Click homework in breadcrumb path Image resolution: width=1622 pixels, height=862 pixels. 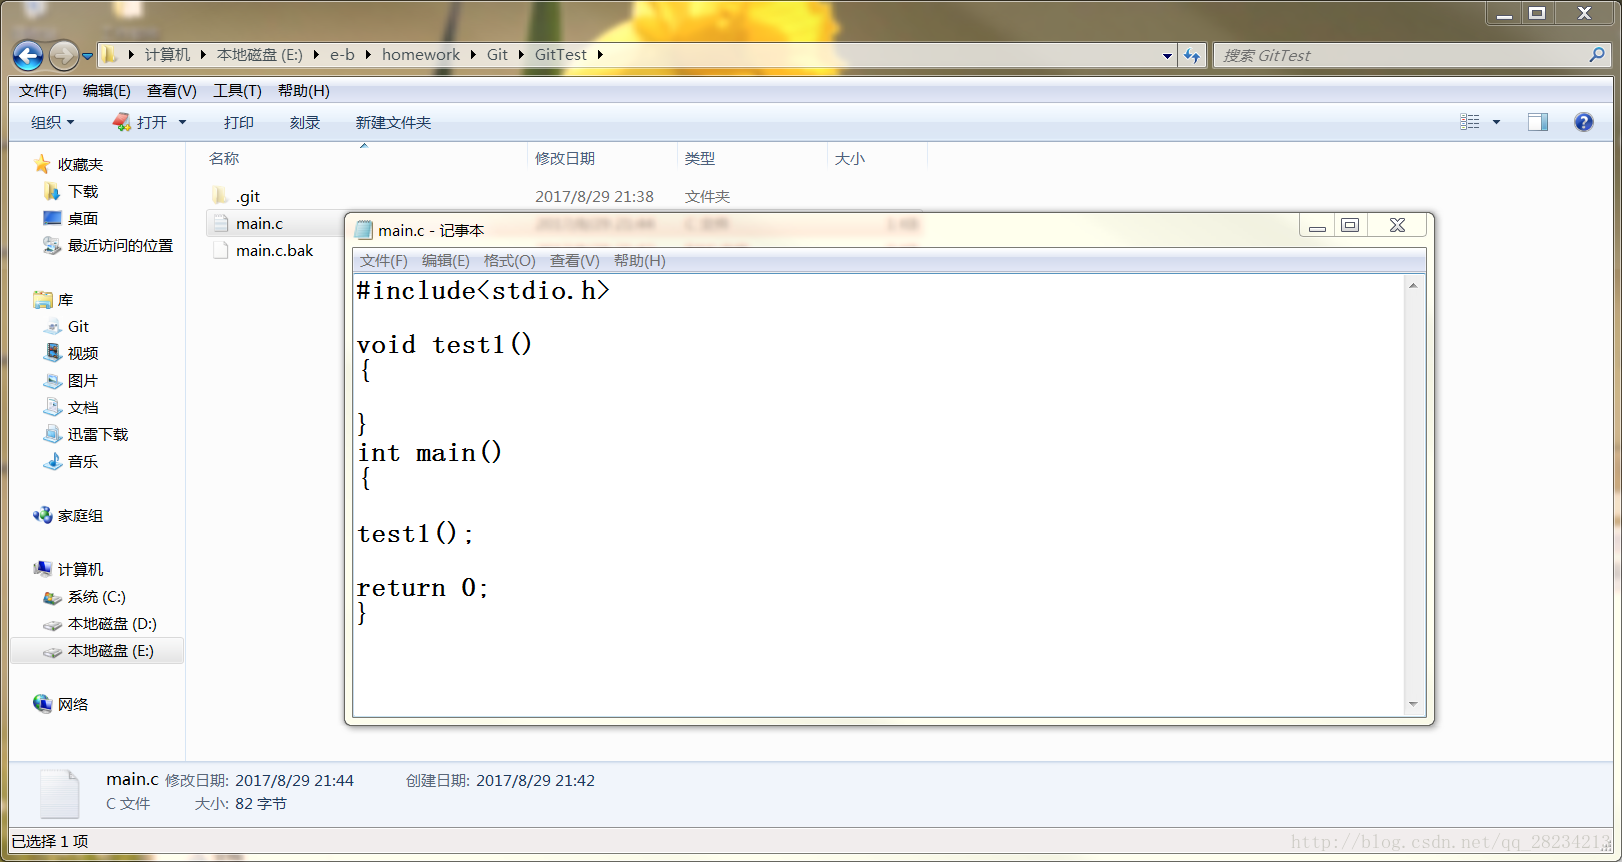tap(421, 55)
